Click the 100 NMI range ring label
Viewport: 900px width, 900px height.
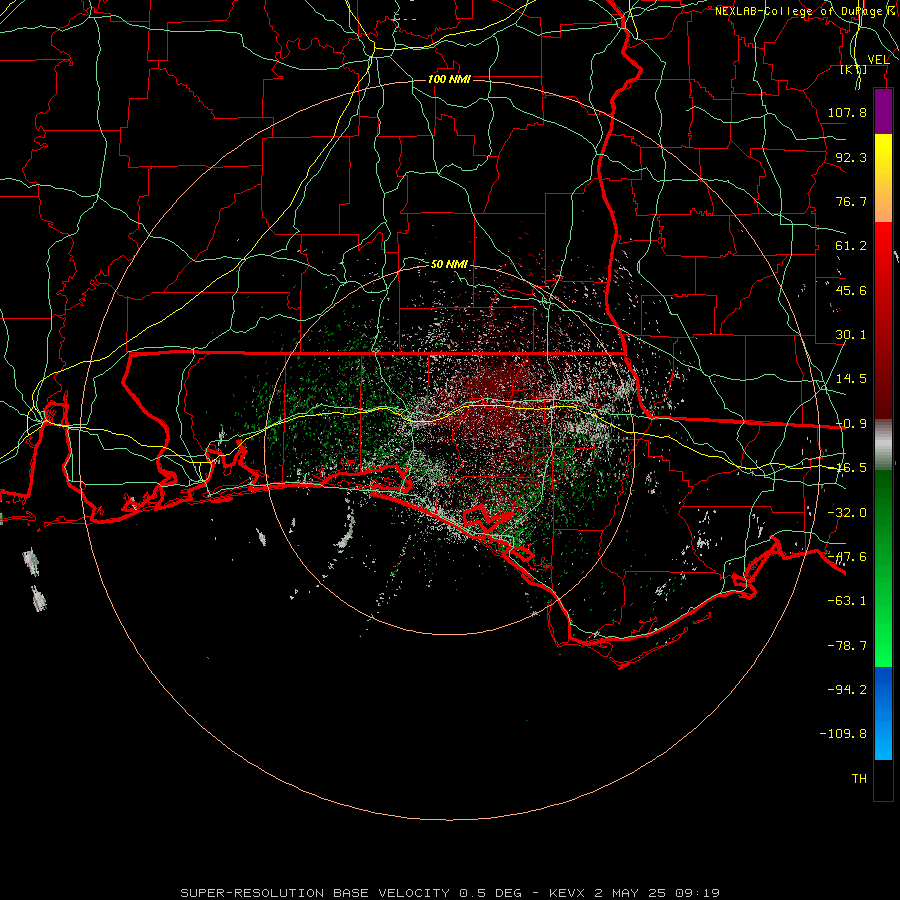click(x=449, y=79)
